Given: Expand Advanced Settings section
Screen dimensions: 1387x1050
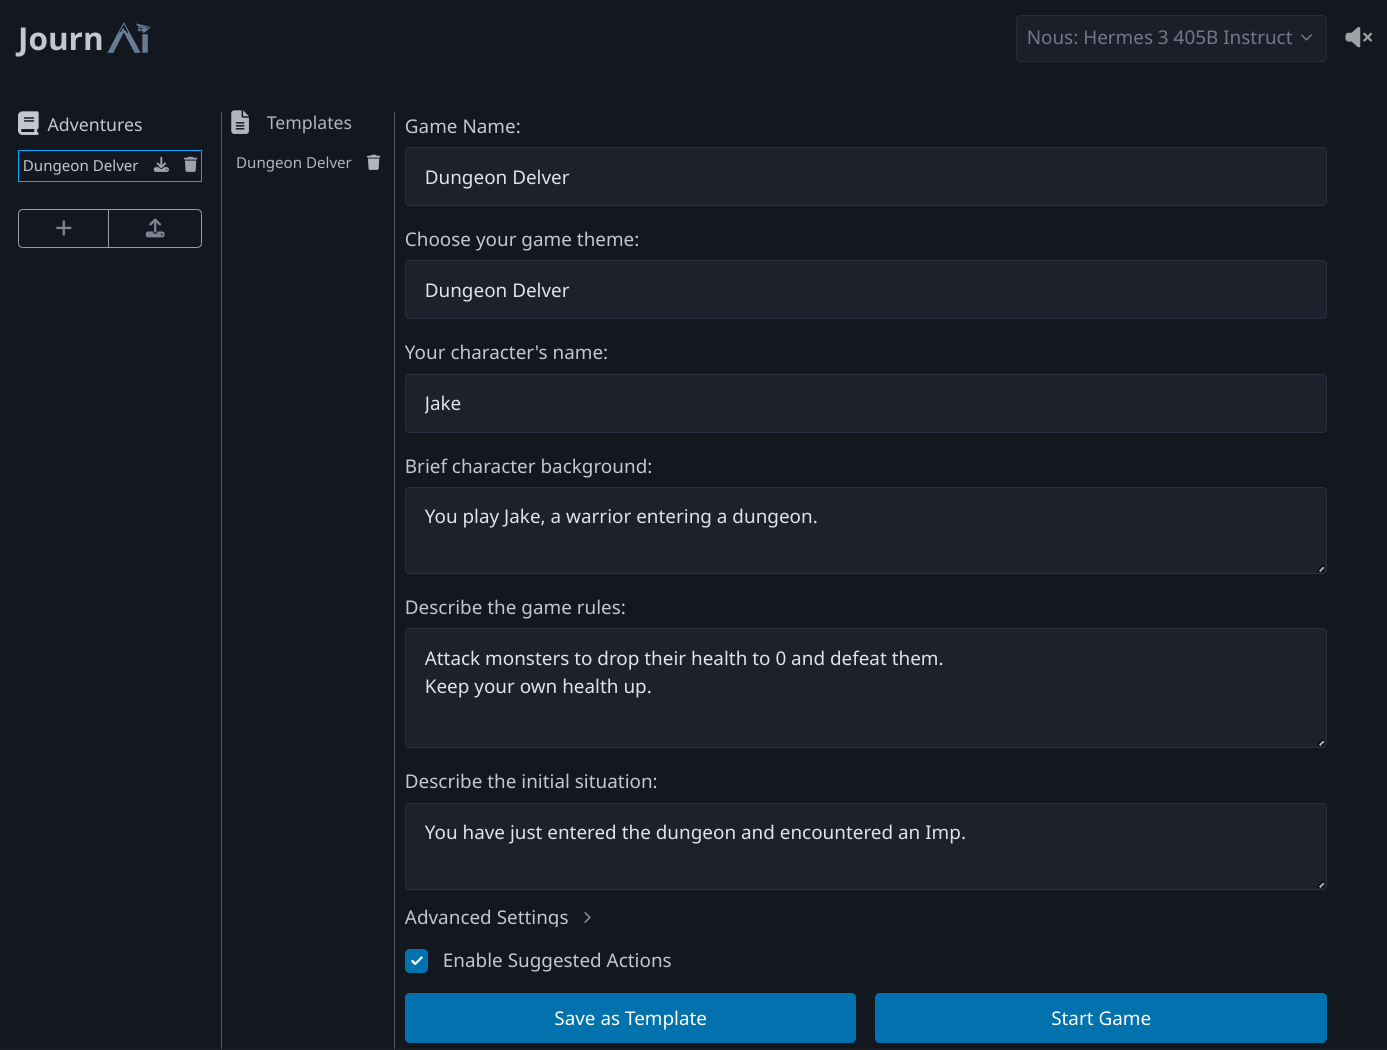Looking at the screenshot, I should click(498, 917).
